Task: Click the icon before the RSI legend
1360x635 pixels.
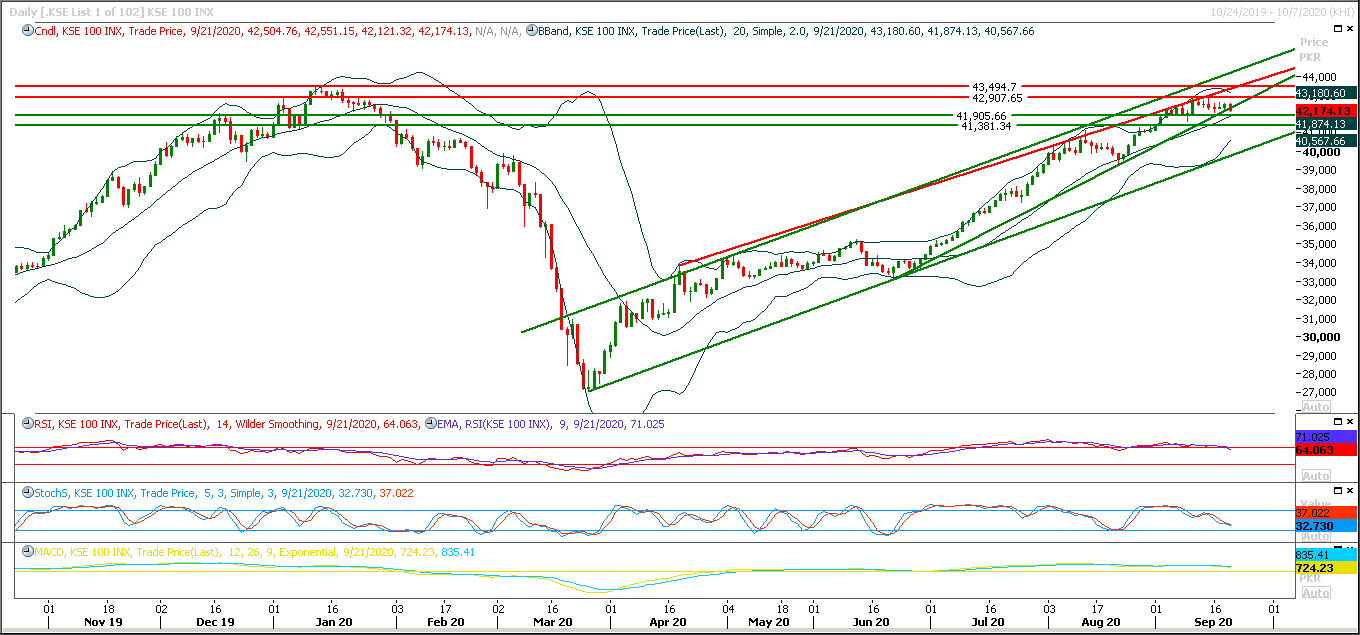Action: tap(28, 424)
